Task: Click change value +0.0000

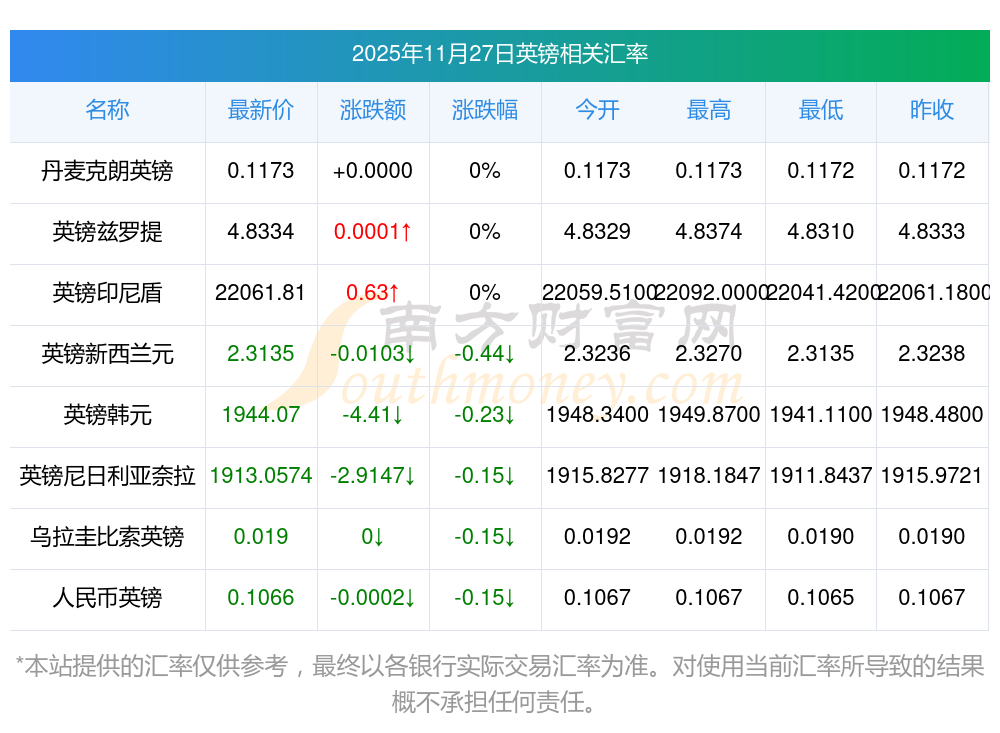Action: click(372, 170)
